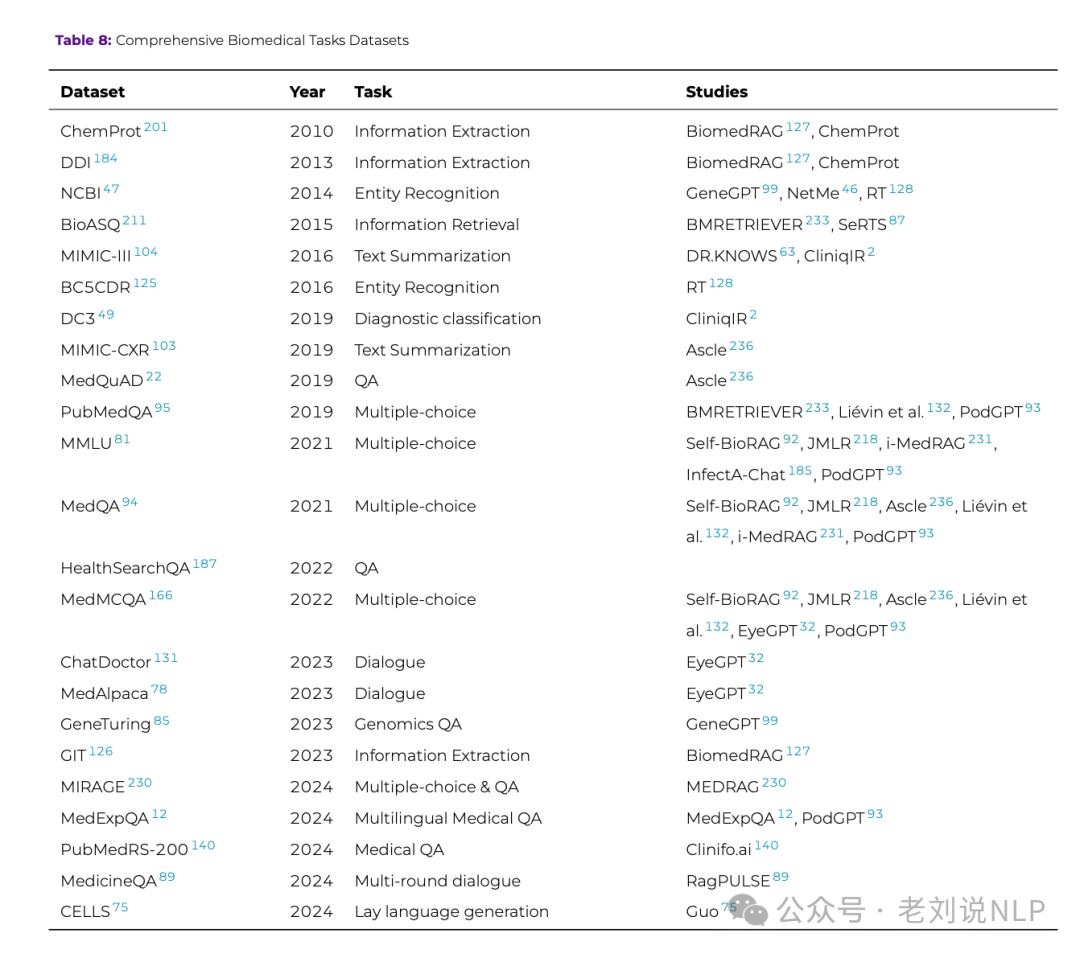Open citation 75 next to CELLS

[120, 907]
